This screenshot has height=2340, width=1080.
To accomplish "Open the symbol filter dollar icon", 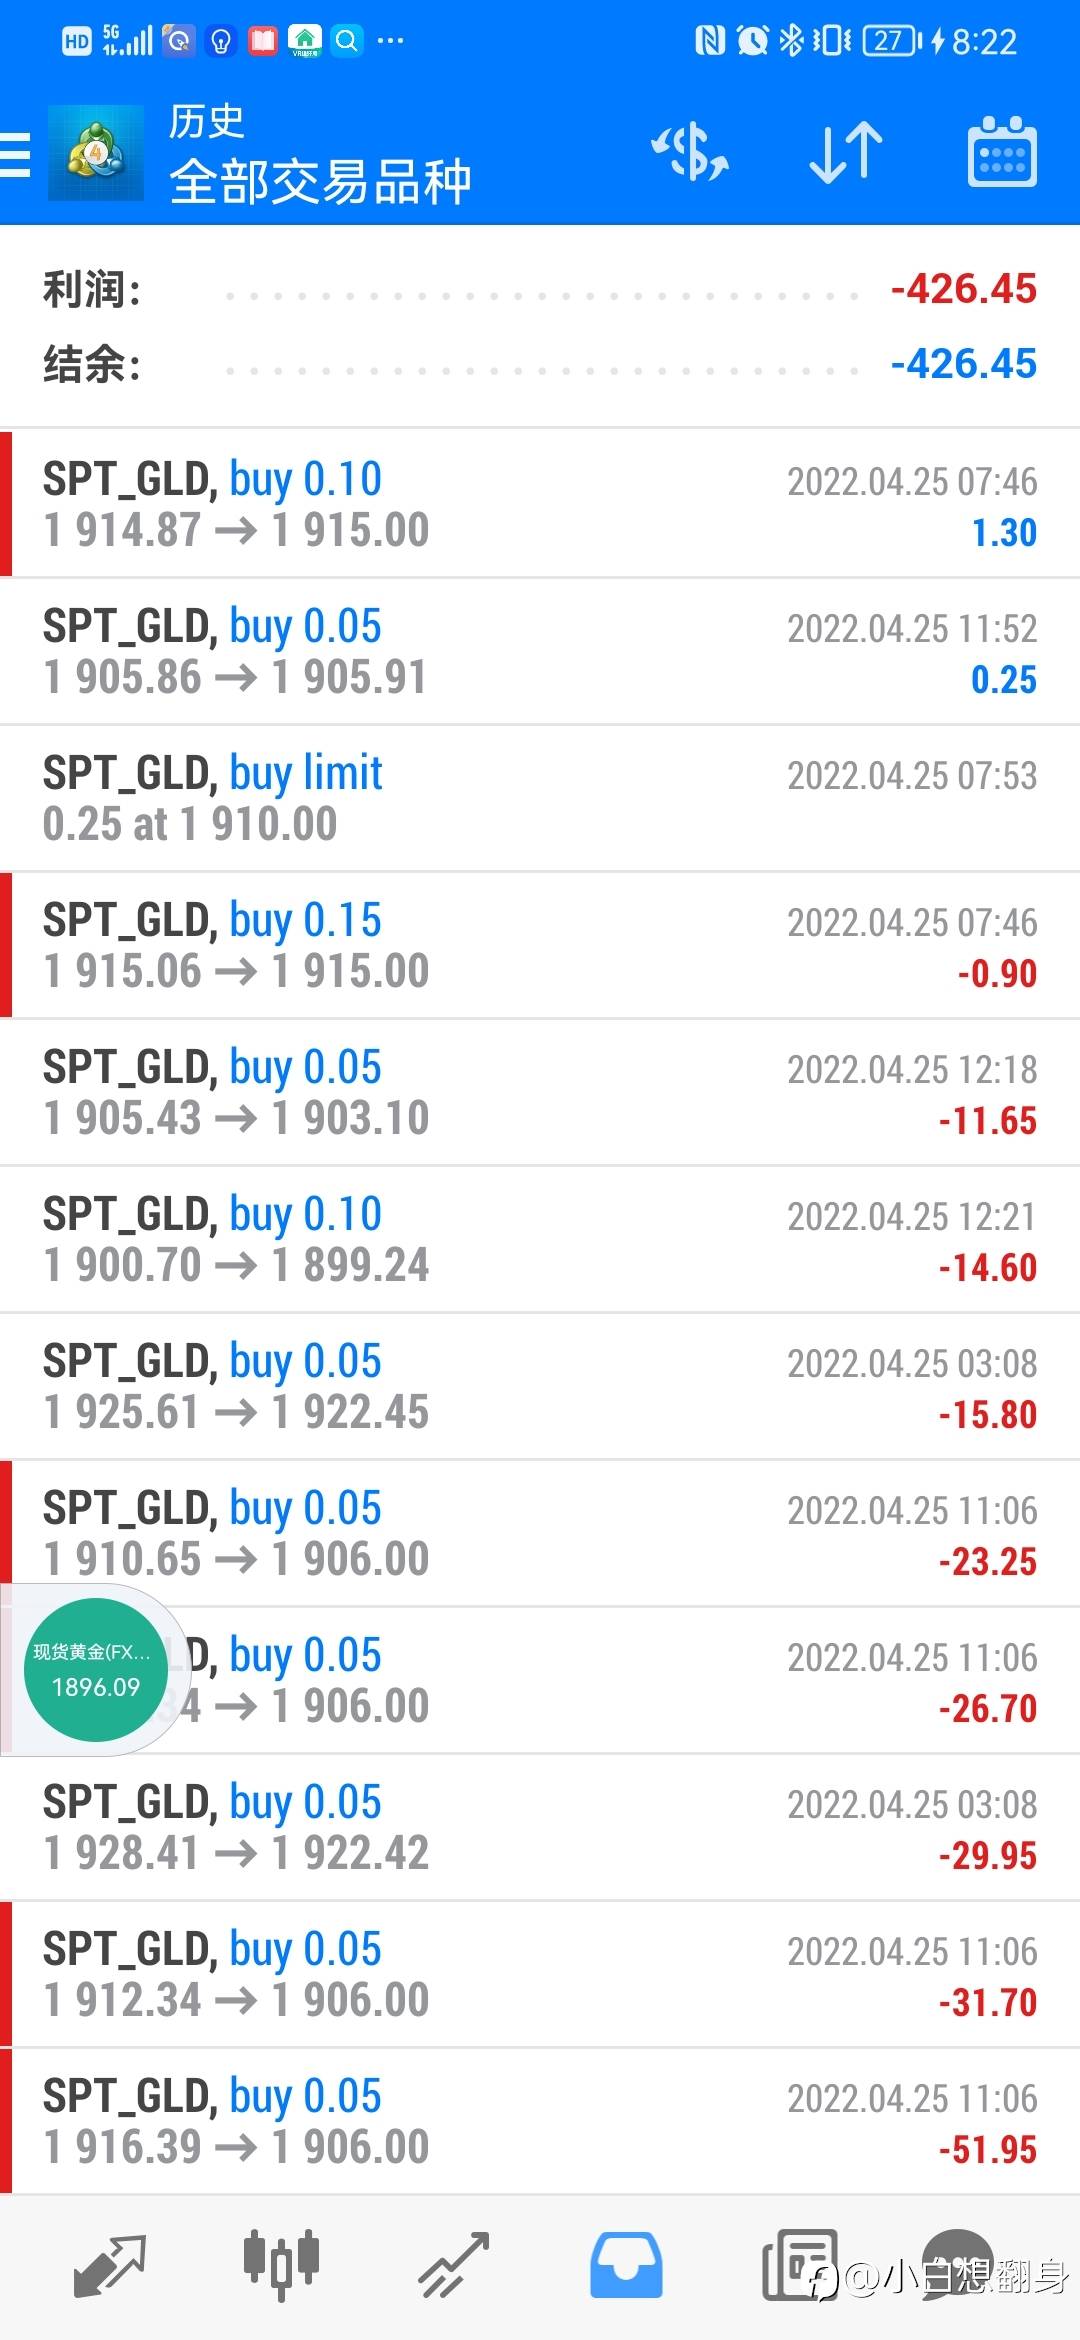I will point(690,152).
